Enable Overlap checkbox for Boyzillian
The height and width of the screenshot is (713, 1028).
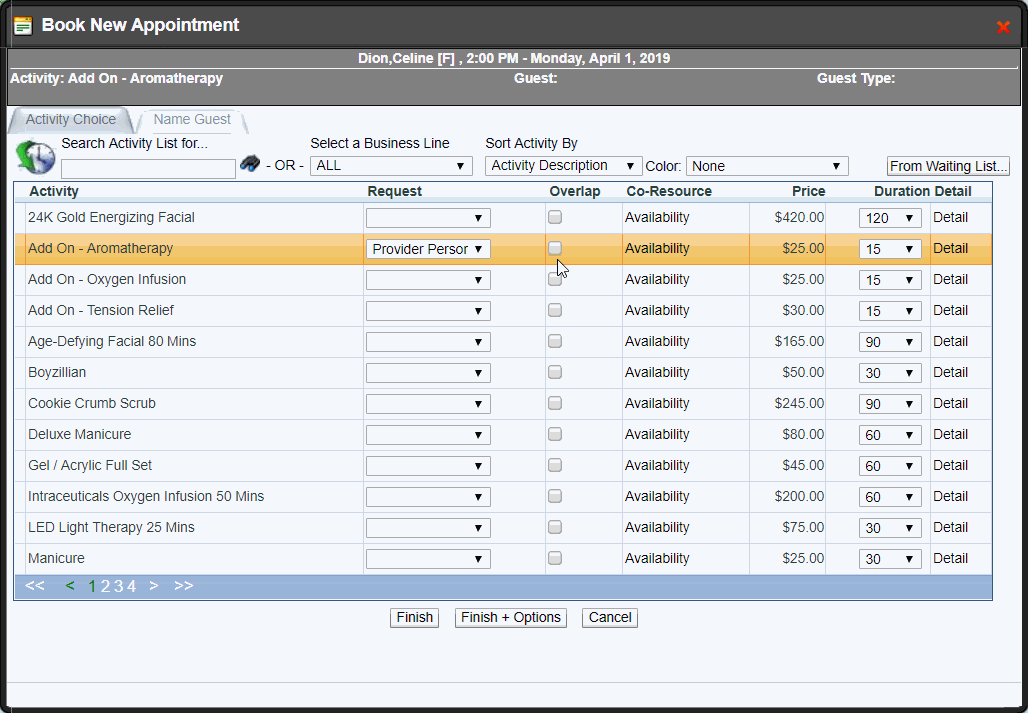[x=555, y=372]
